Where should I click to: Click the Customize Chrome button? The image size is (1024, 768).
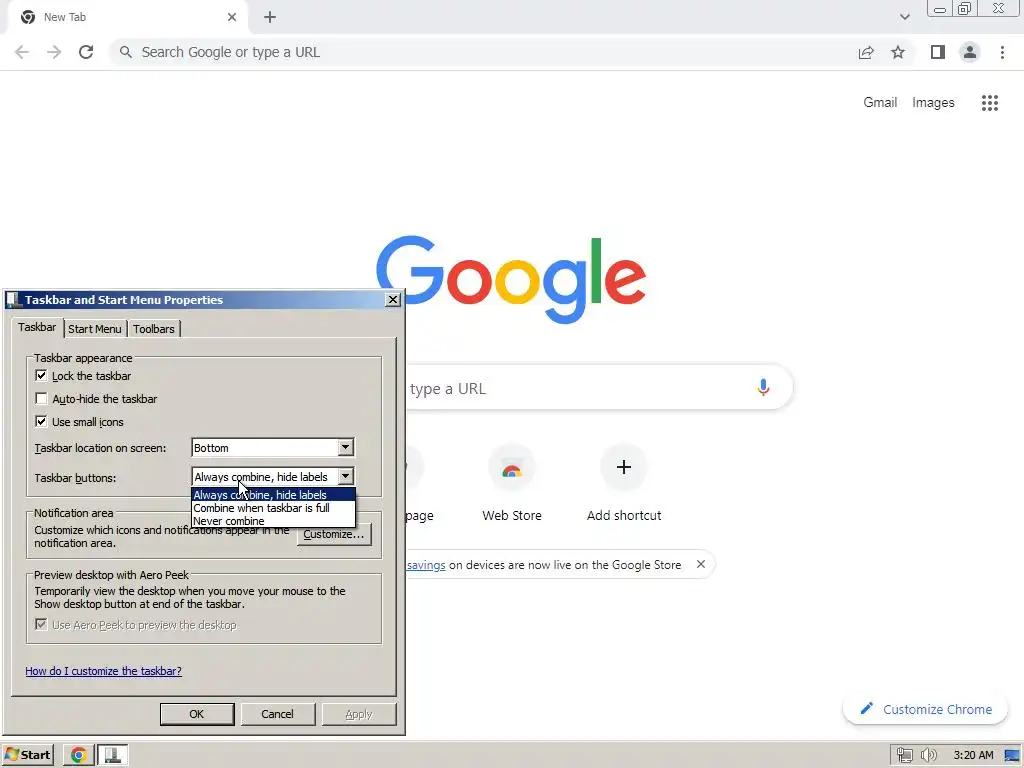[x=925, y=709]
